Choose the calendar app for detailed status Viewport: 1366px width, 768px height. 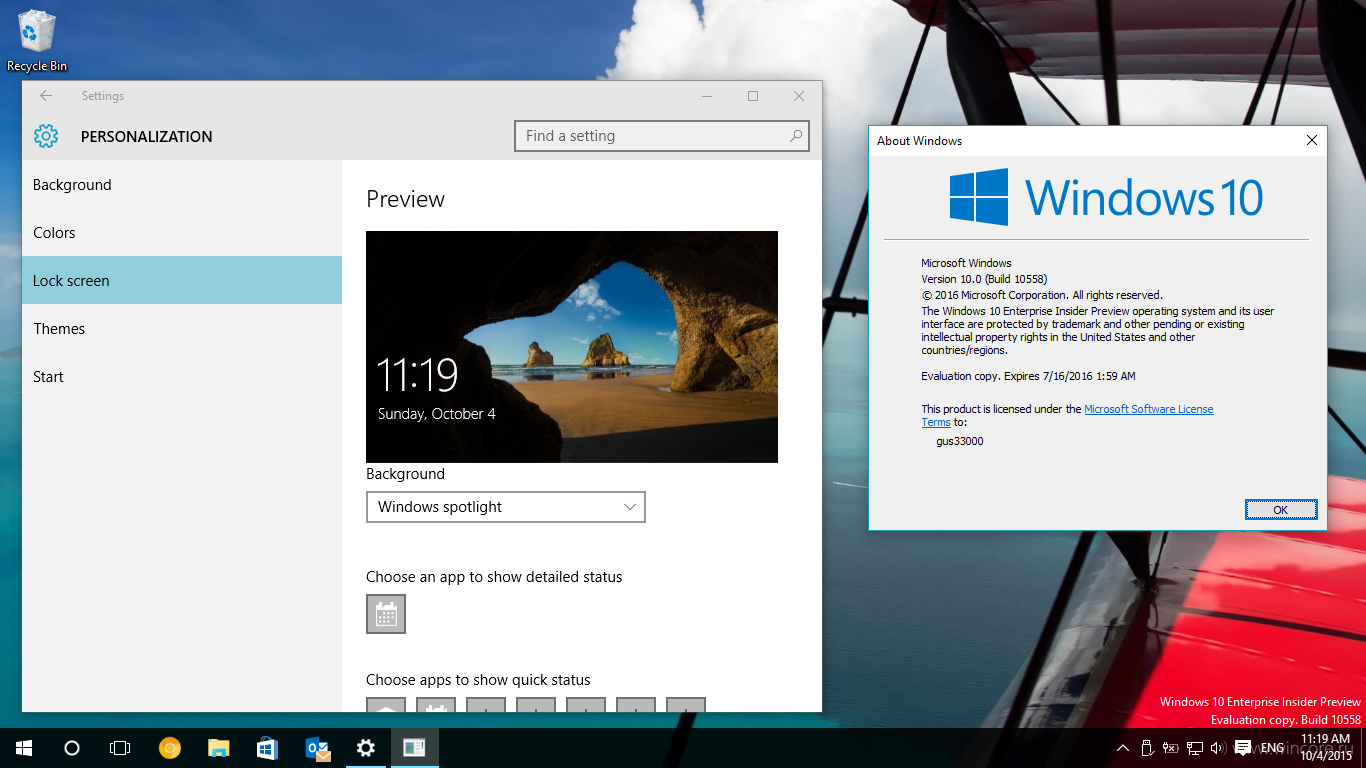(386, 614)
